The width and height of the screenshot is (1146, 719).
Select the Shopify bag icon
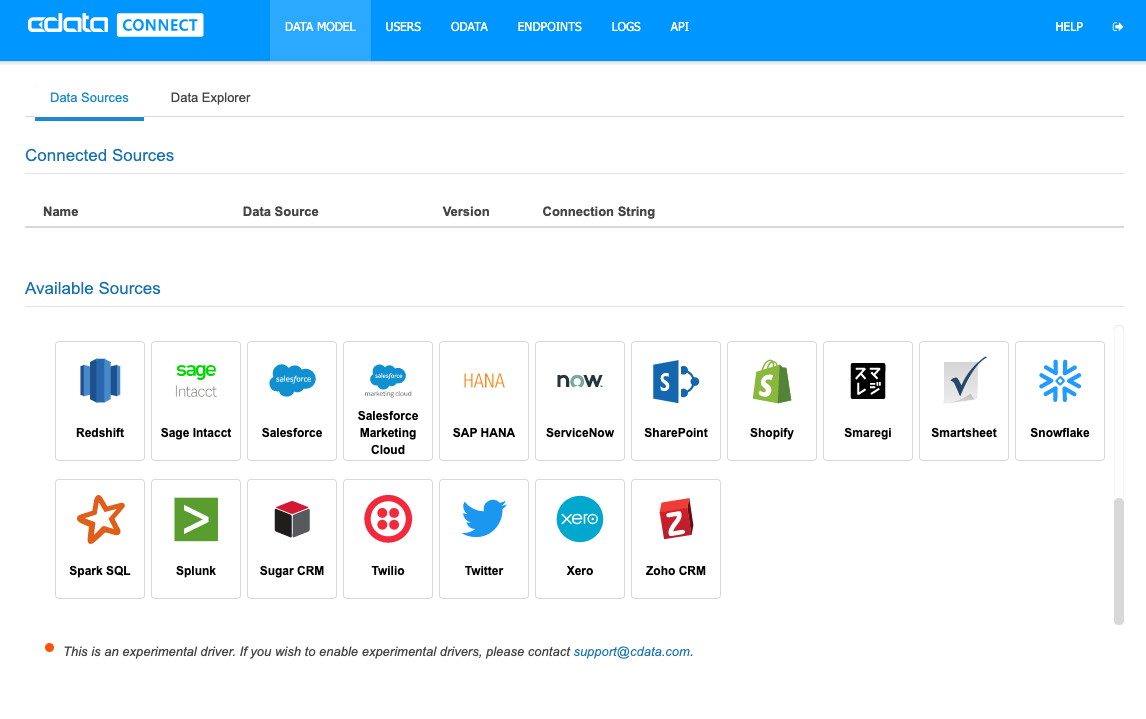pos(772,381)
